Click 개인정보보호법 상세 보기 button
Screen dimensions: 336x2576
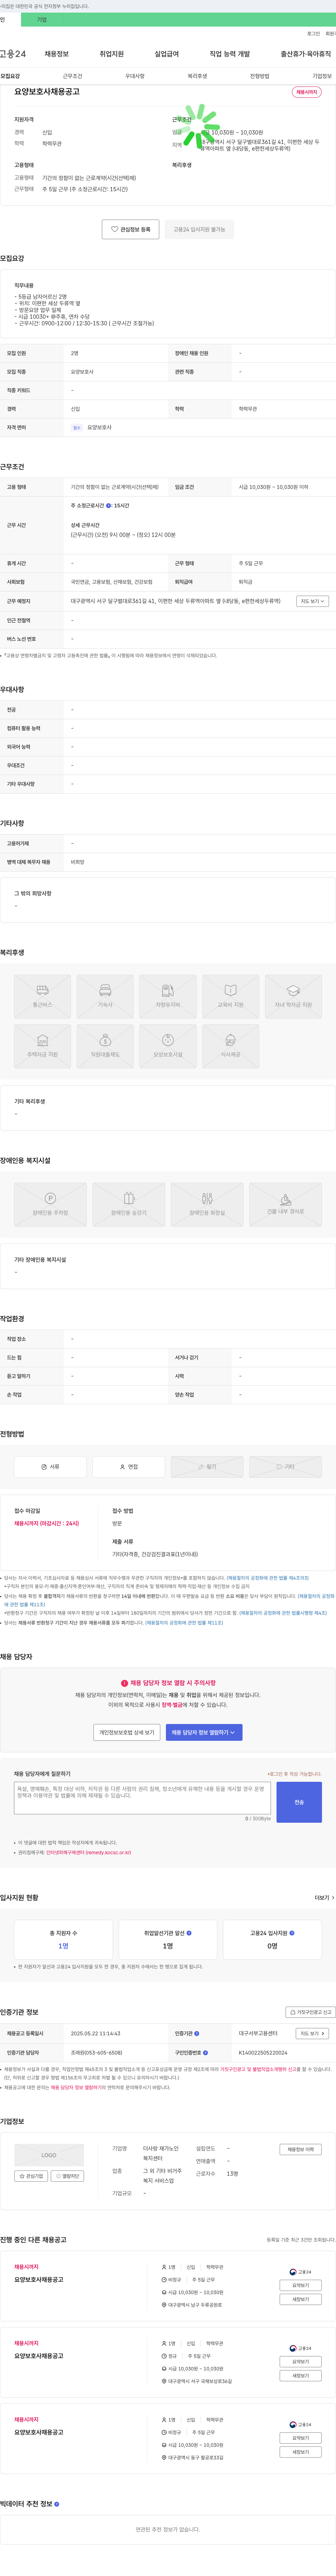(127, 1732)
